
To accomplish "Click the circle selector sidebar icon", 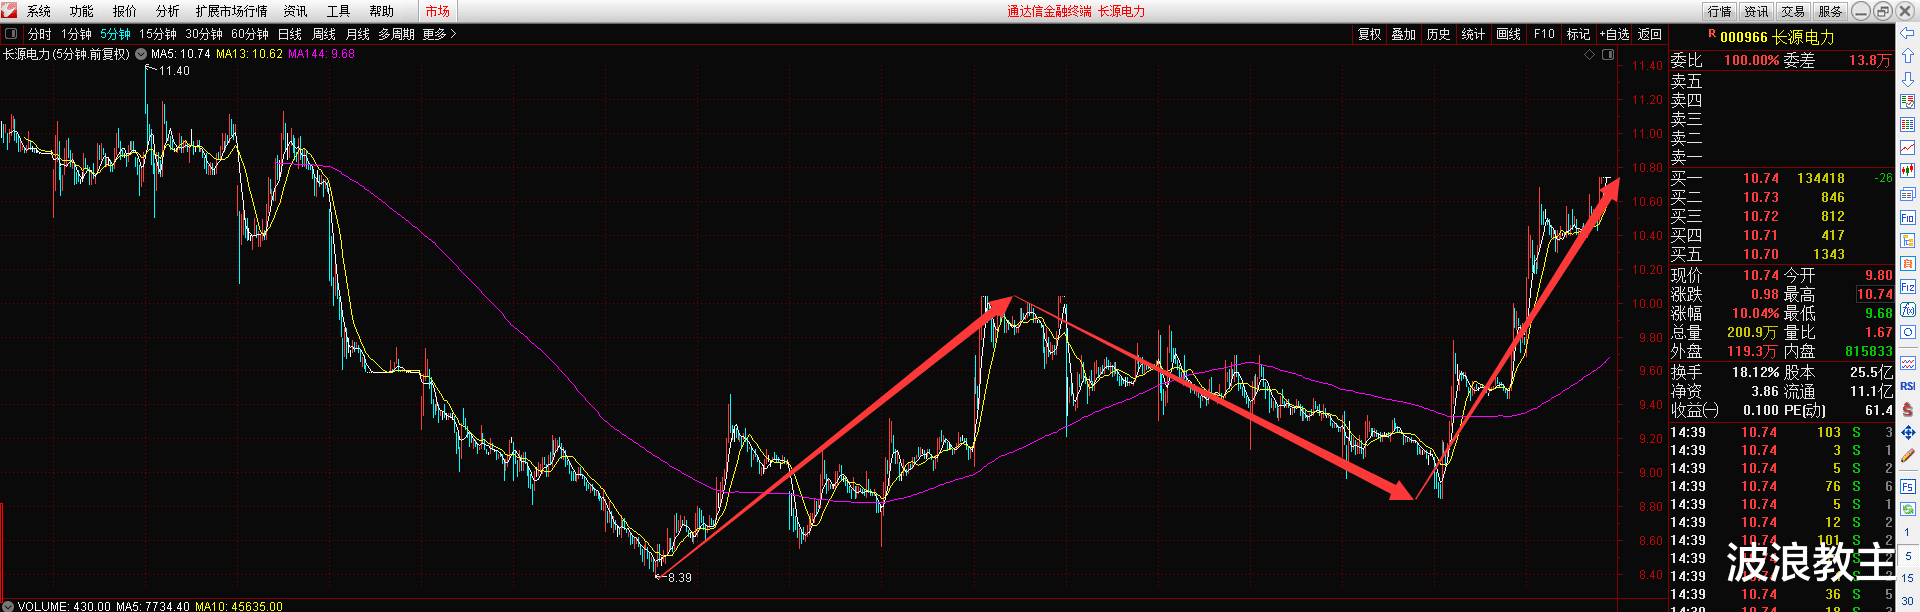I will click(1908, 333).
